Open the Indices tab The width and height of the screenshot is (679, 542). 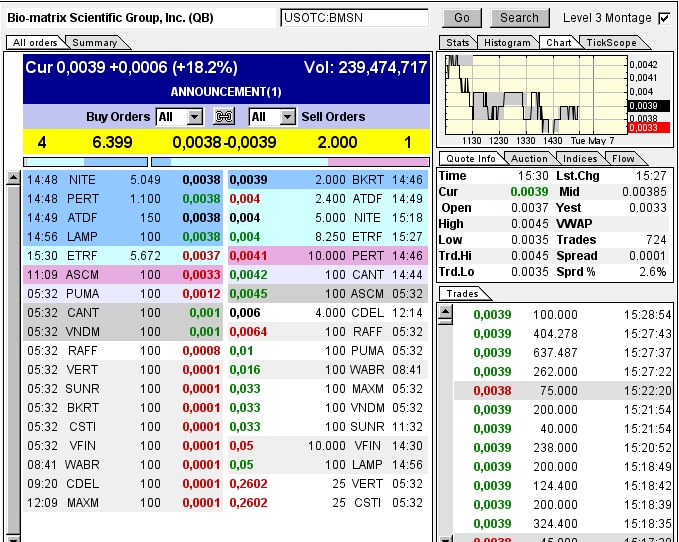pyautogui.click(x=580, y=158)
